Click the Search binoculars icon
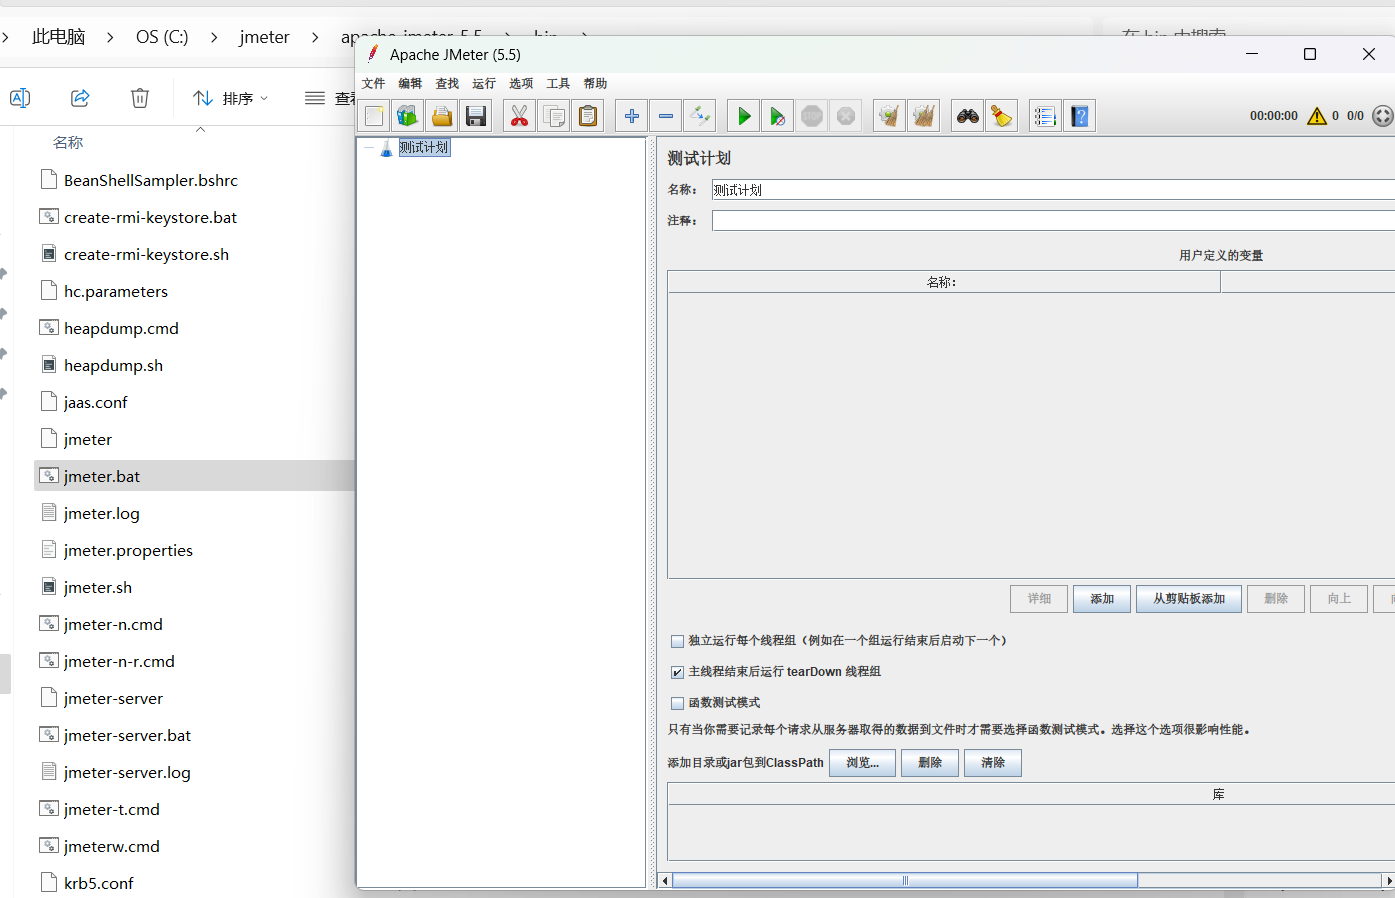This screenshot has height=898, width=1395. point(967,116)
